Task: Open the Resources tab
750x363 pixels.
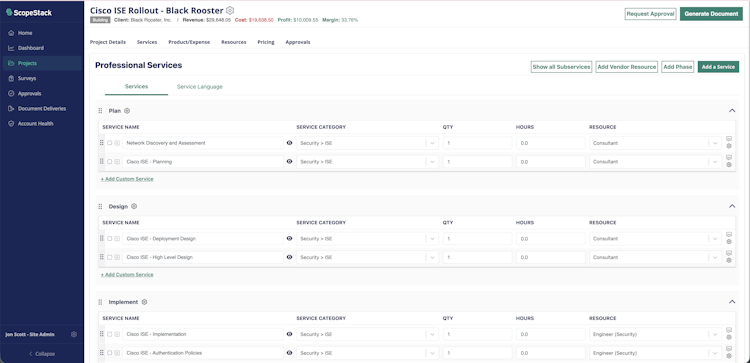Action: pos(233,42)
